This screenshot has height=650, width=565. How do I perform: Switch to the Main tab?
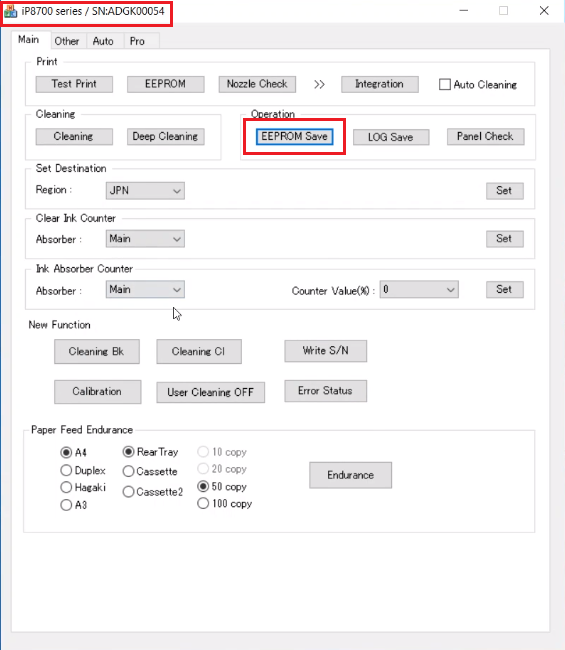[x=29, y=40]
